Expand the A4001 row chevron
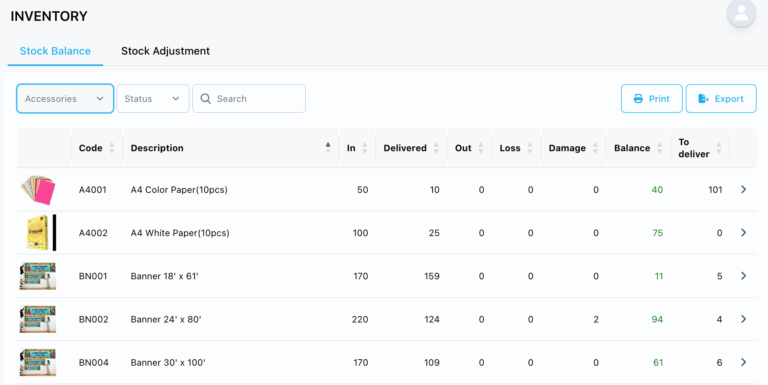The height and width of the screenshot is (385, 768). click(744, 190)
